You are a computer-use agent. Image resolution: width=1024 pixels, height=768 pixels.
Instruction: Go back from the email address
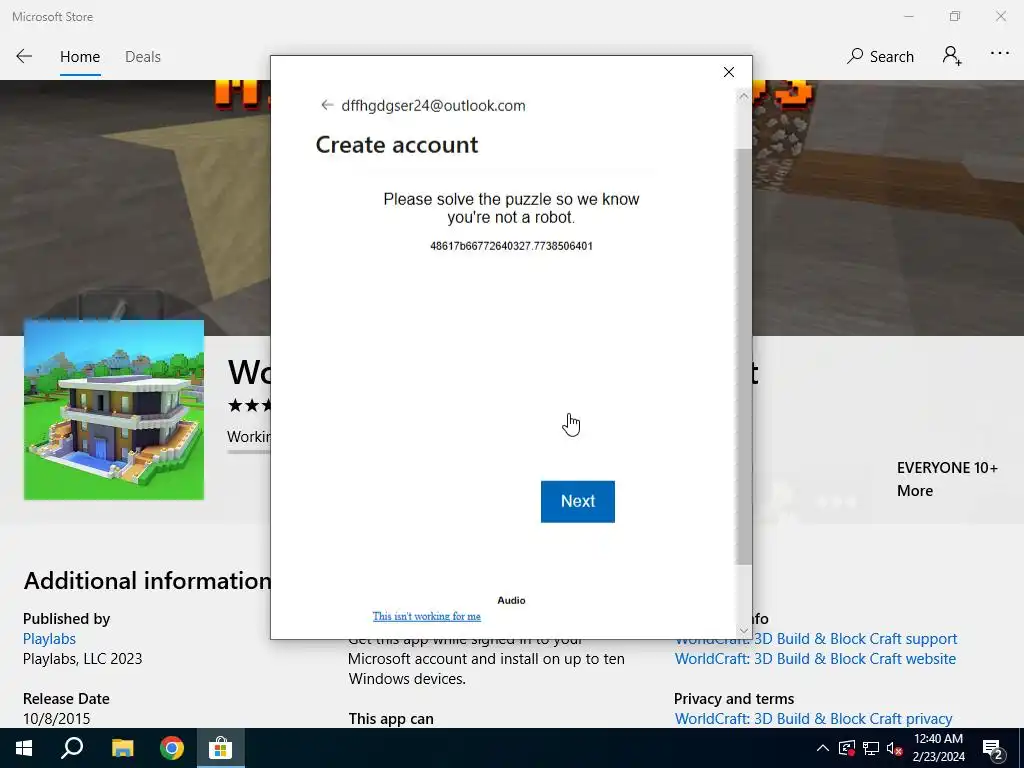pyautogui.click(x=327, y=105)
